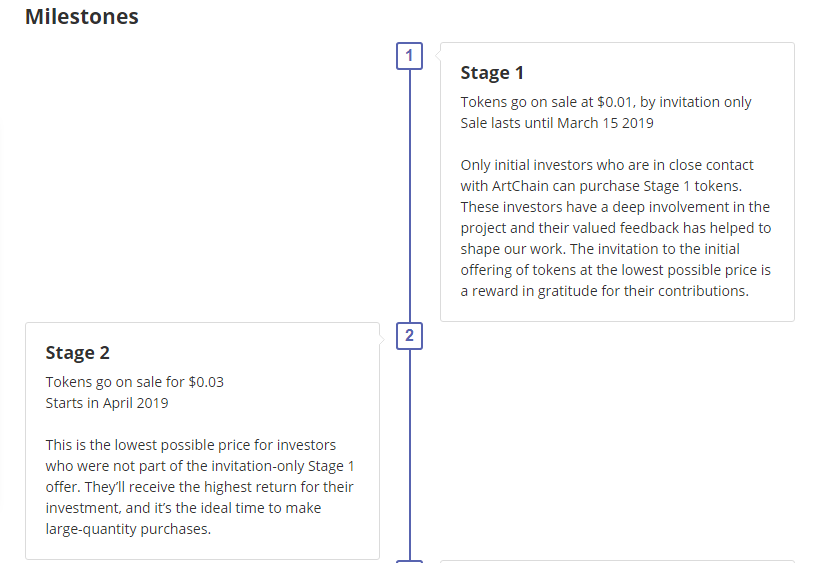This screenshot has height=563, width=829.
Task: Click the Stage 1 token price line
Action: pyautogui.click(x=606, y=102)
